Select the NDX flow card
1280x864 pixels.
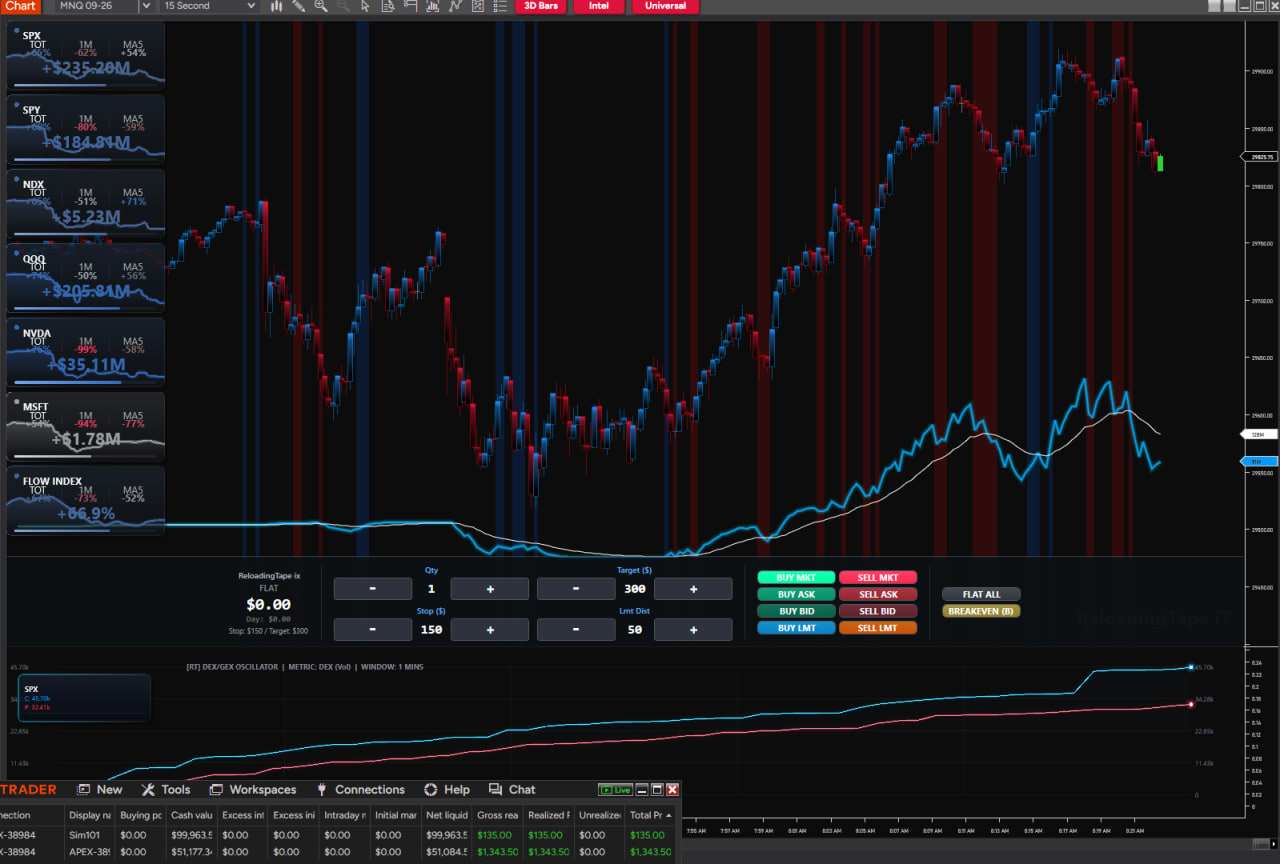[x=85, y=203]
